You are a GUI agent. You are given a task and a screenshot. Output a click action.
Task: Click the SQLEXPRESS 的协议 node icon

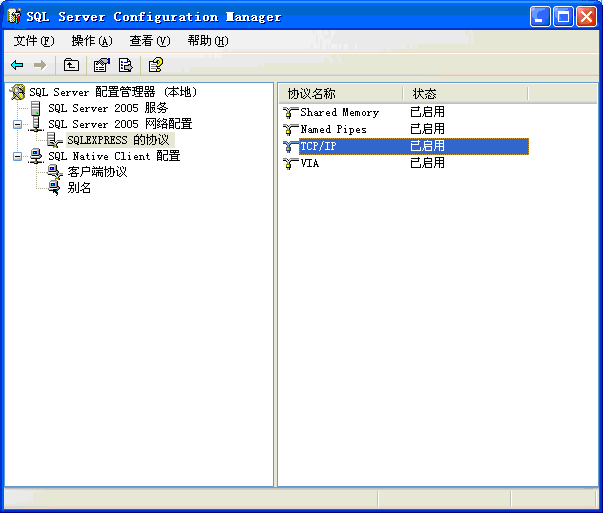pos(55,140)
